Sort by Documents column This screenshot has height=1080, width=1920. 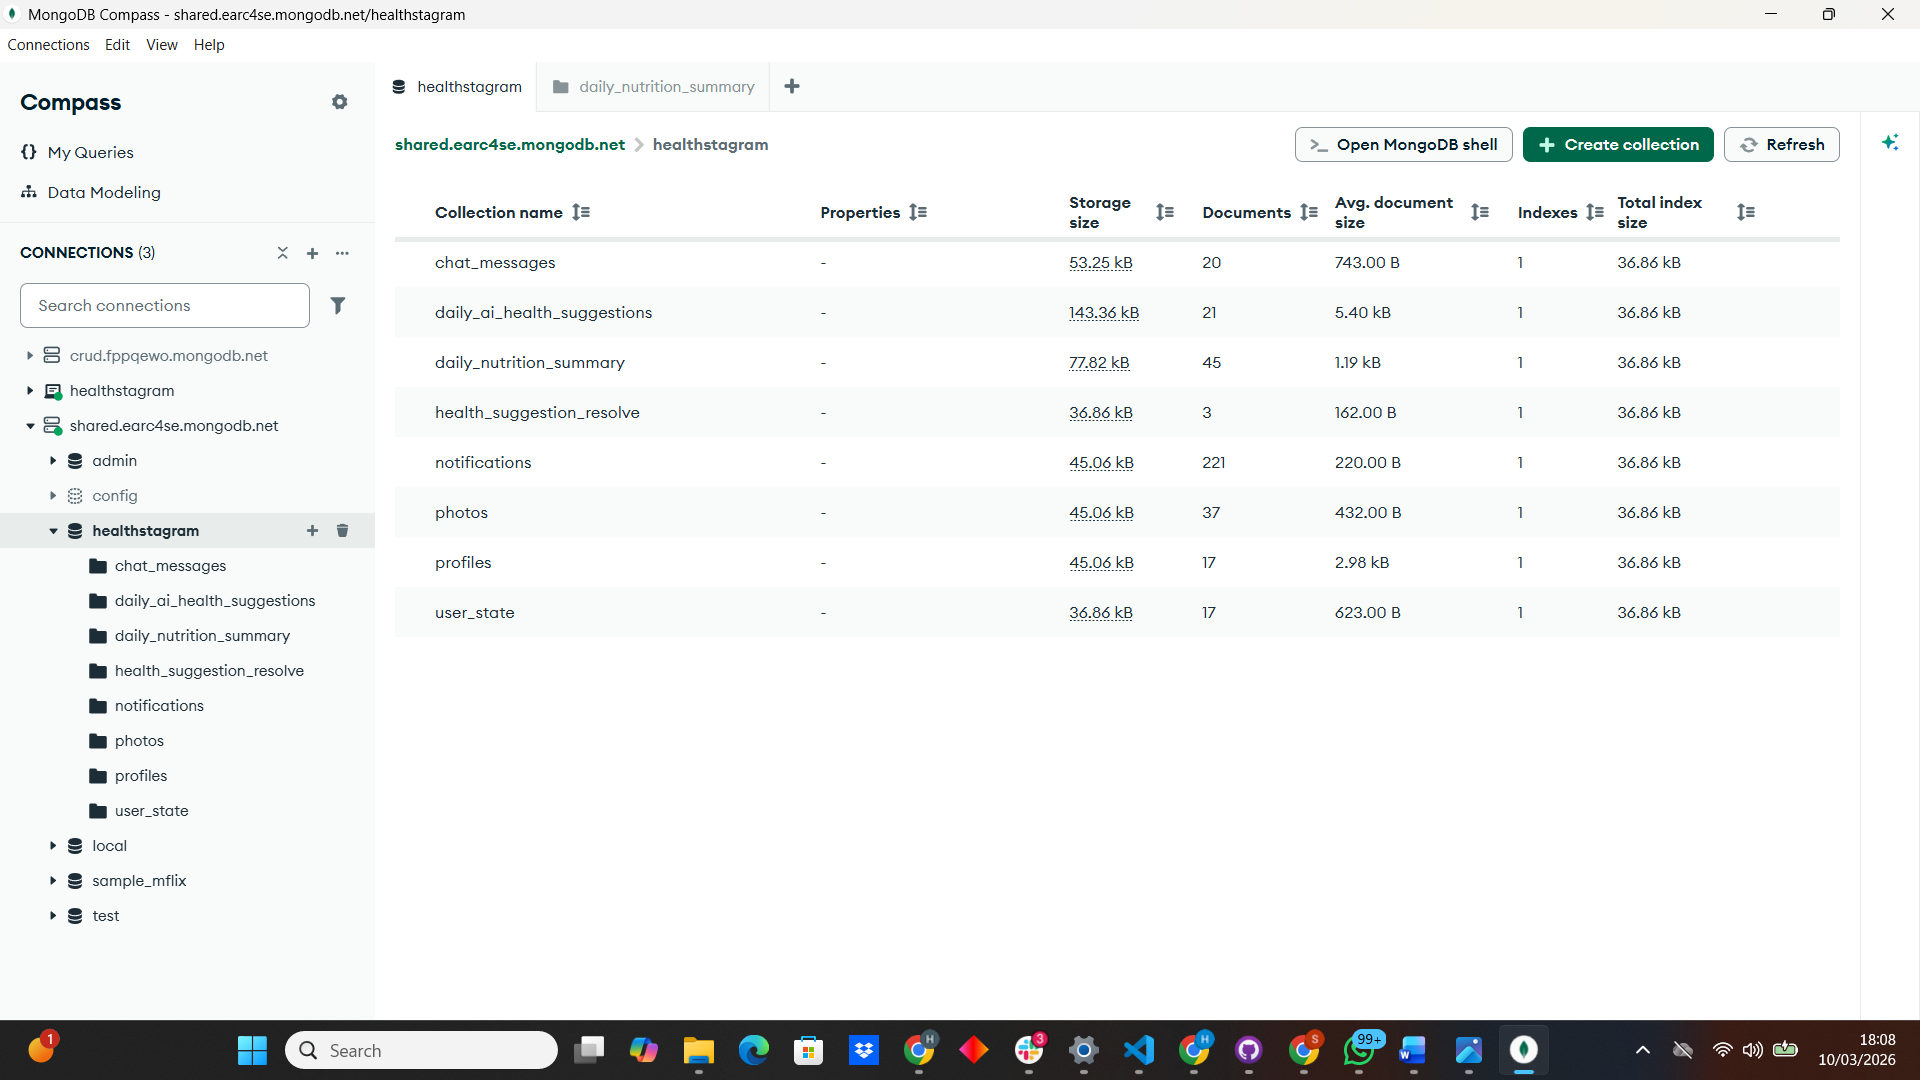coord(1308,212)
